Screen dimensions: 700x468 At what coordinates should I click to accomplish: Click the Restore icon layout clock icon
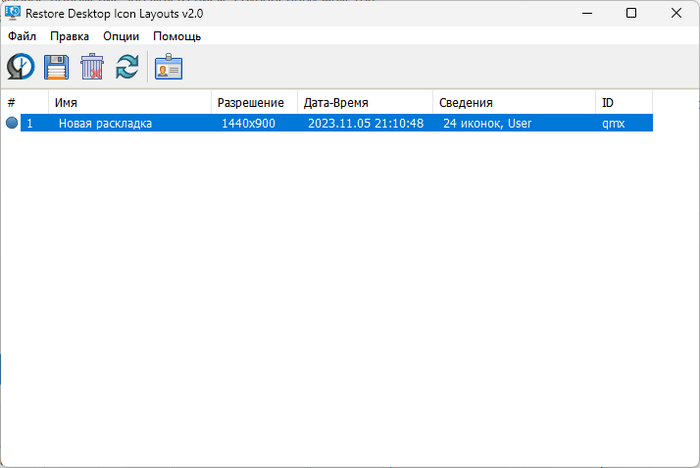point(21,67)
